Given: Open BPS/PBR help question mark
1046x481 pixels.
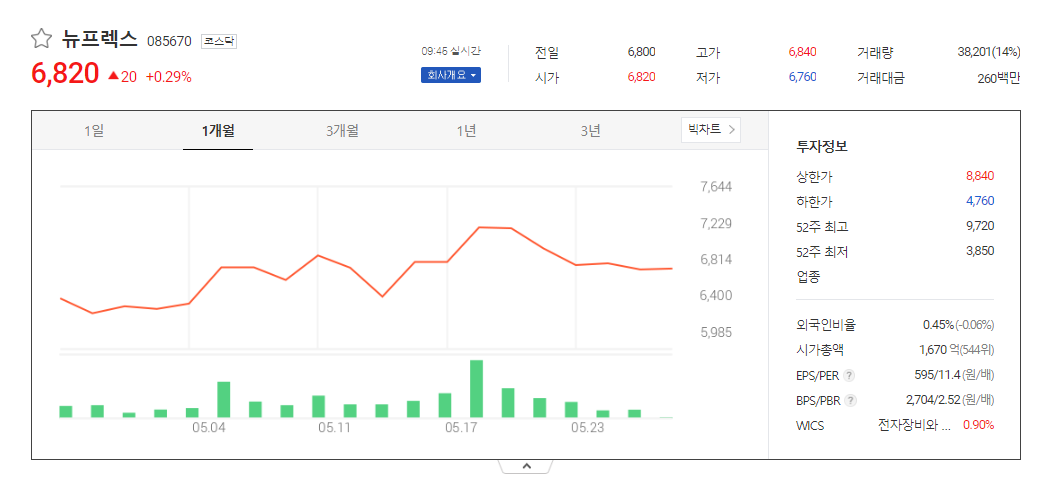Looking at the screenshot, I should (850, 401).
